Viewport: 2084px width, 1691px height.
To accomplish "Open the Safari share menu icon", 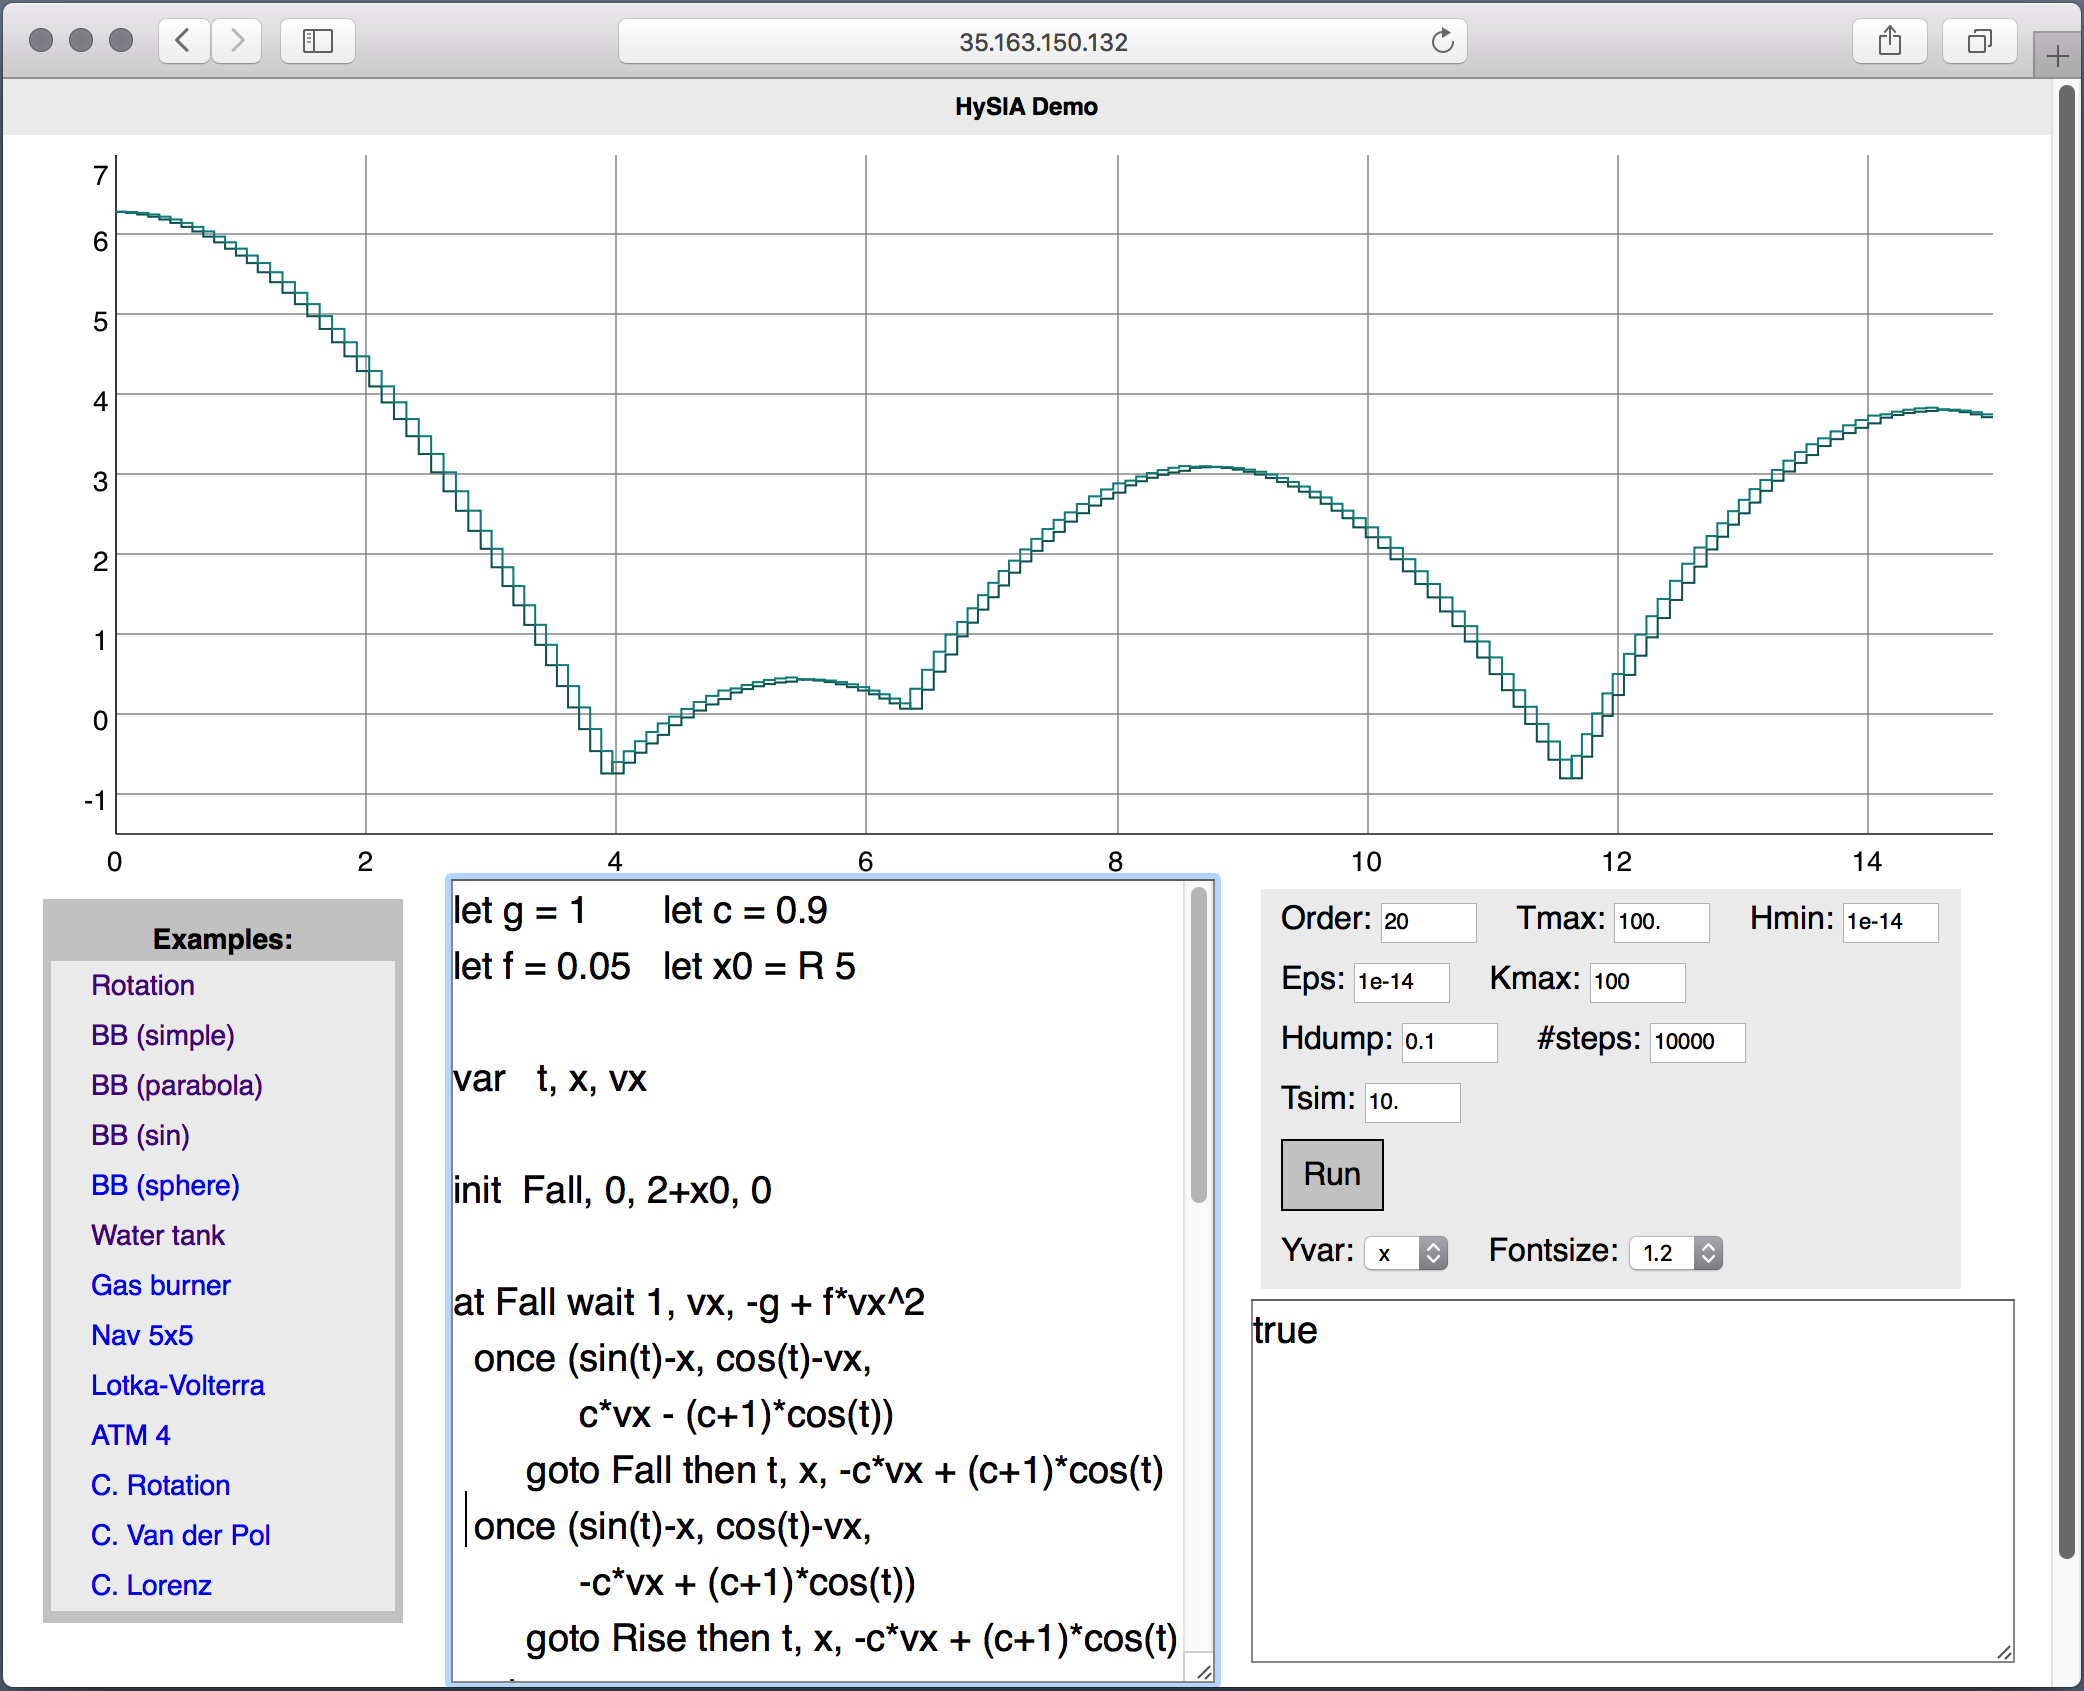I will [1889, 41].
